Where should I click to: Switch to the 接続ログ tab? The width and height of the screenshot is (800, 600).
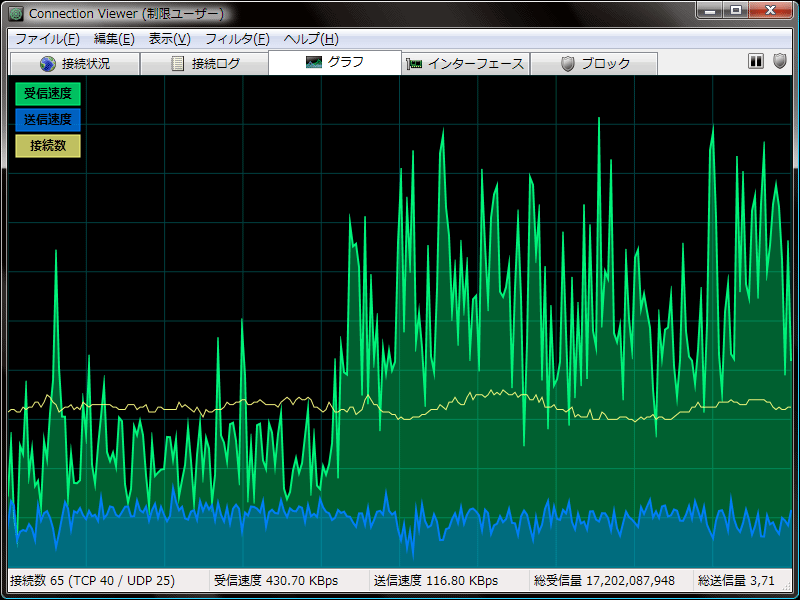pos(205,64)
